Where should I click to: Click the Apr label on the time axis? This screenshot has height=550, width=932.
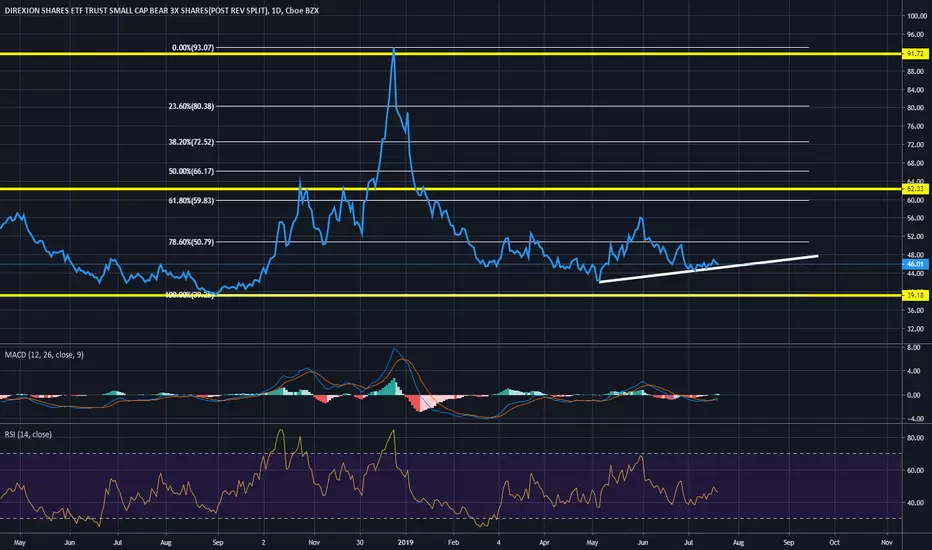544,542
